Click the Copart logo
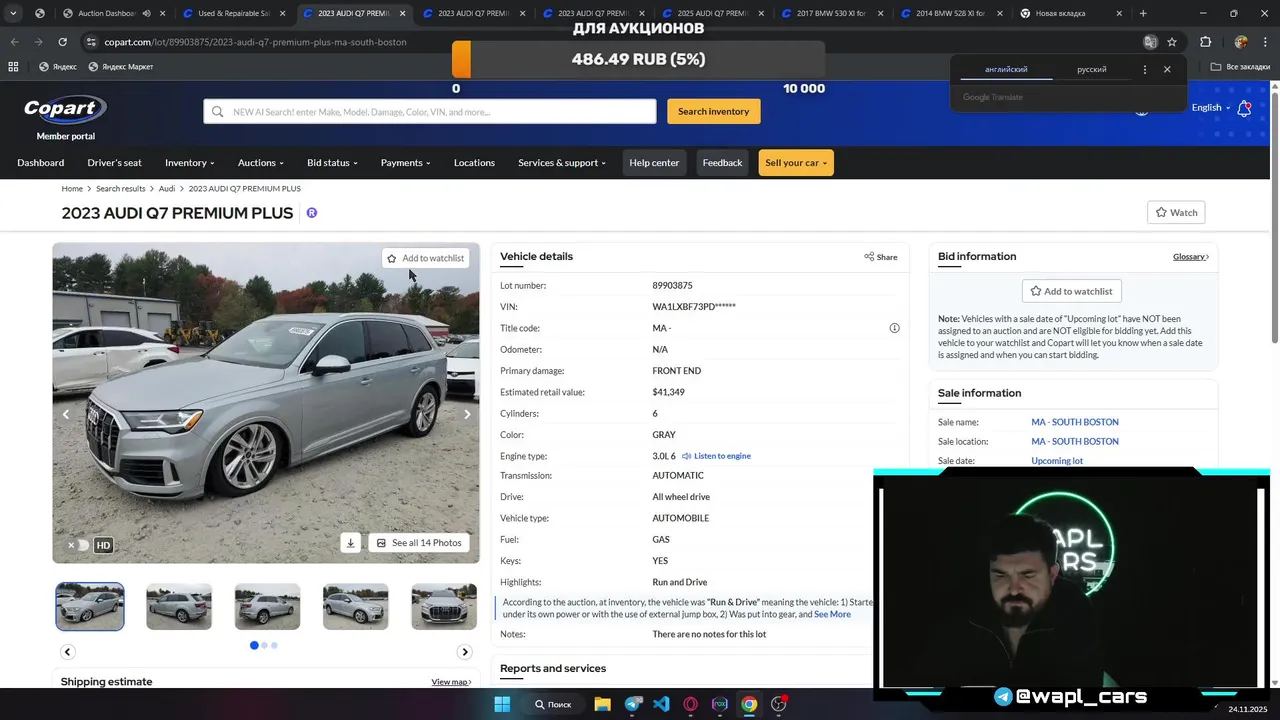Viewport: 1280px width, 720px height. point(65,109)
